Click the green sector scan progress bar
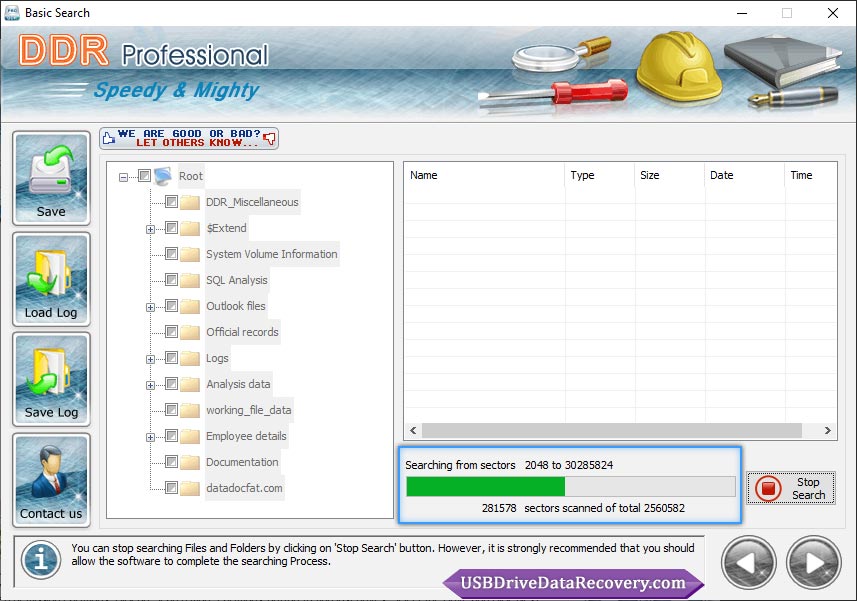 [571, 486]
